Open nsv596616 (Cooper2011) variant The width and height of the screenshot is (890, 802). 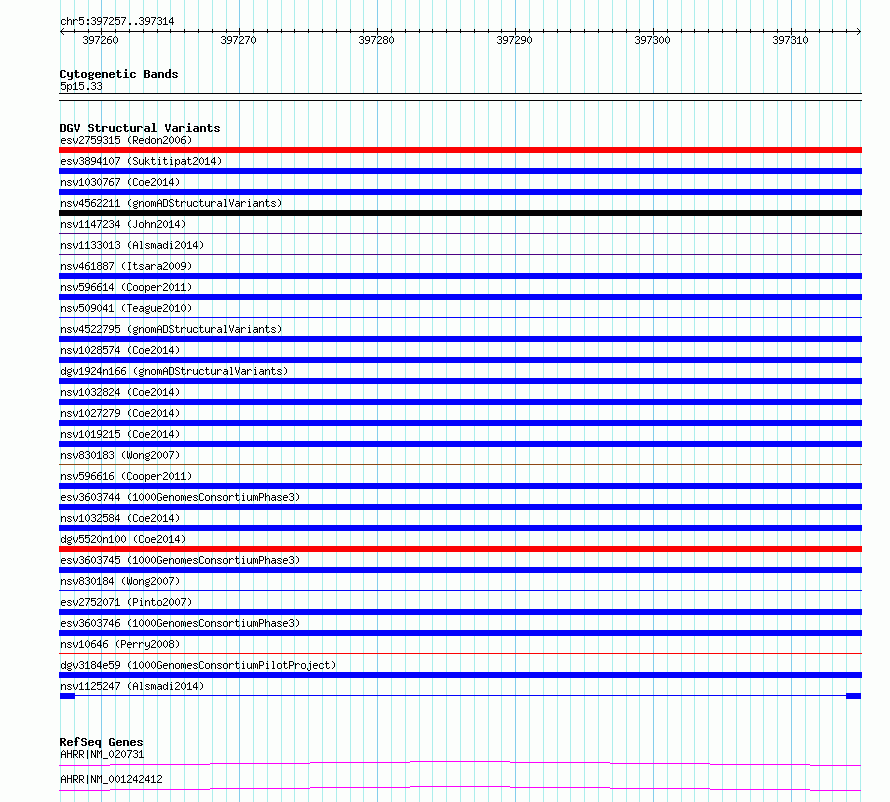[x=126, y=476]
